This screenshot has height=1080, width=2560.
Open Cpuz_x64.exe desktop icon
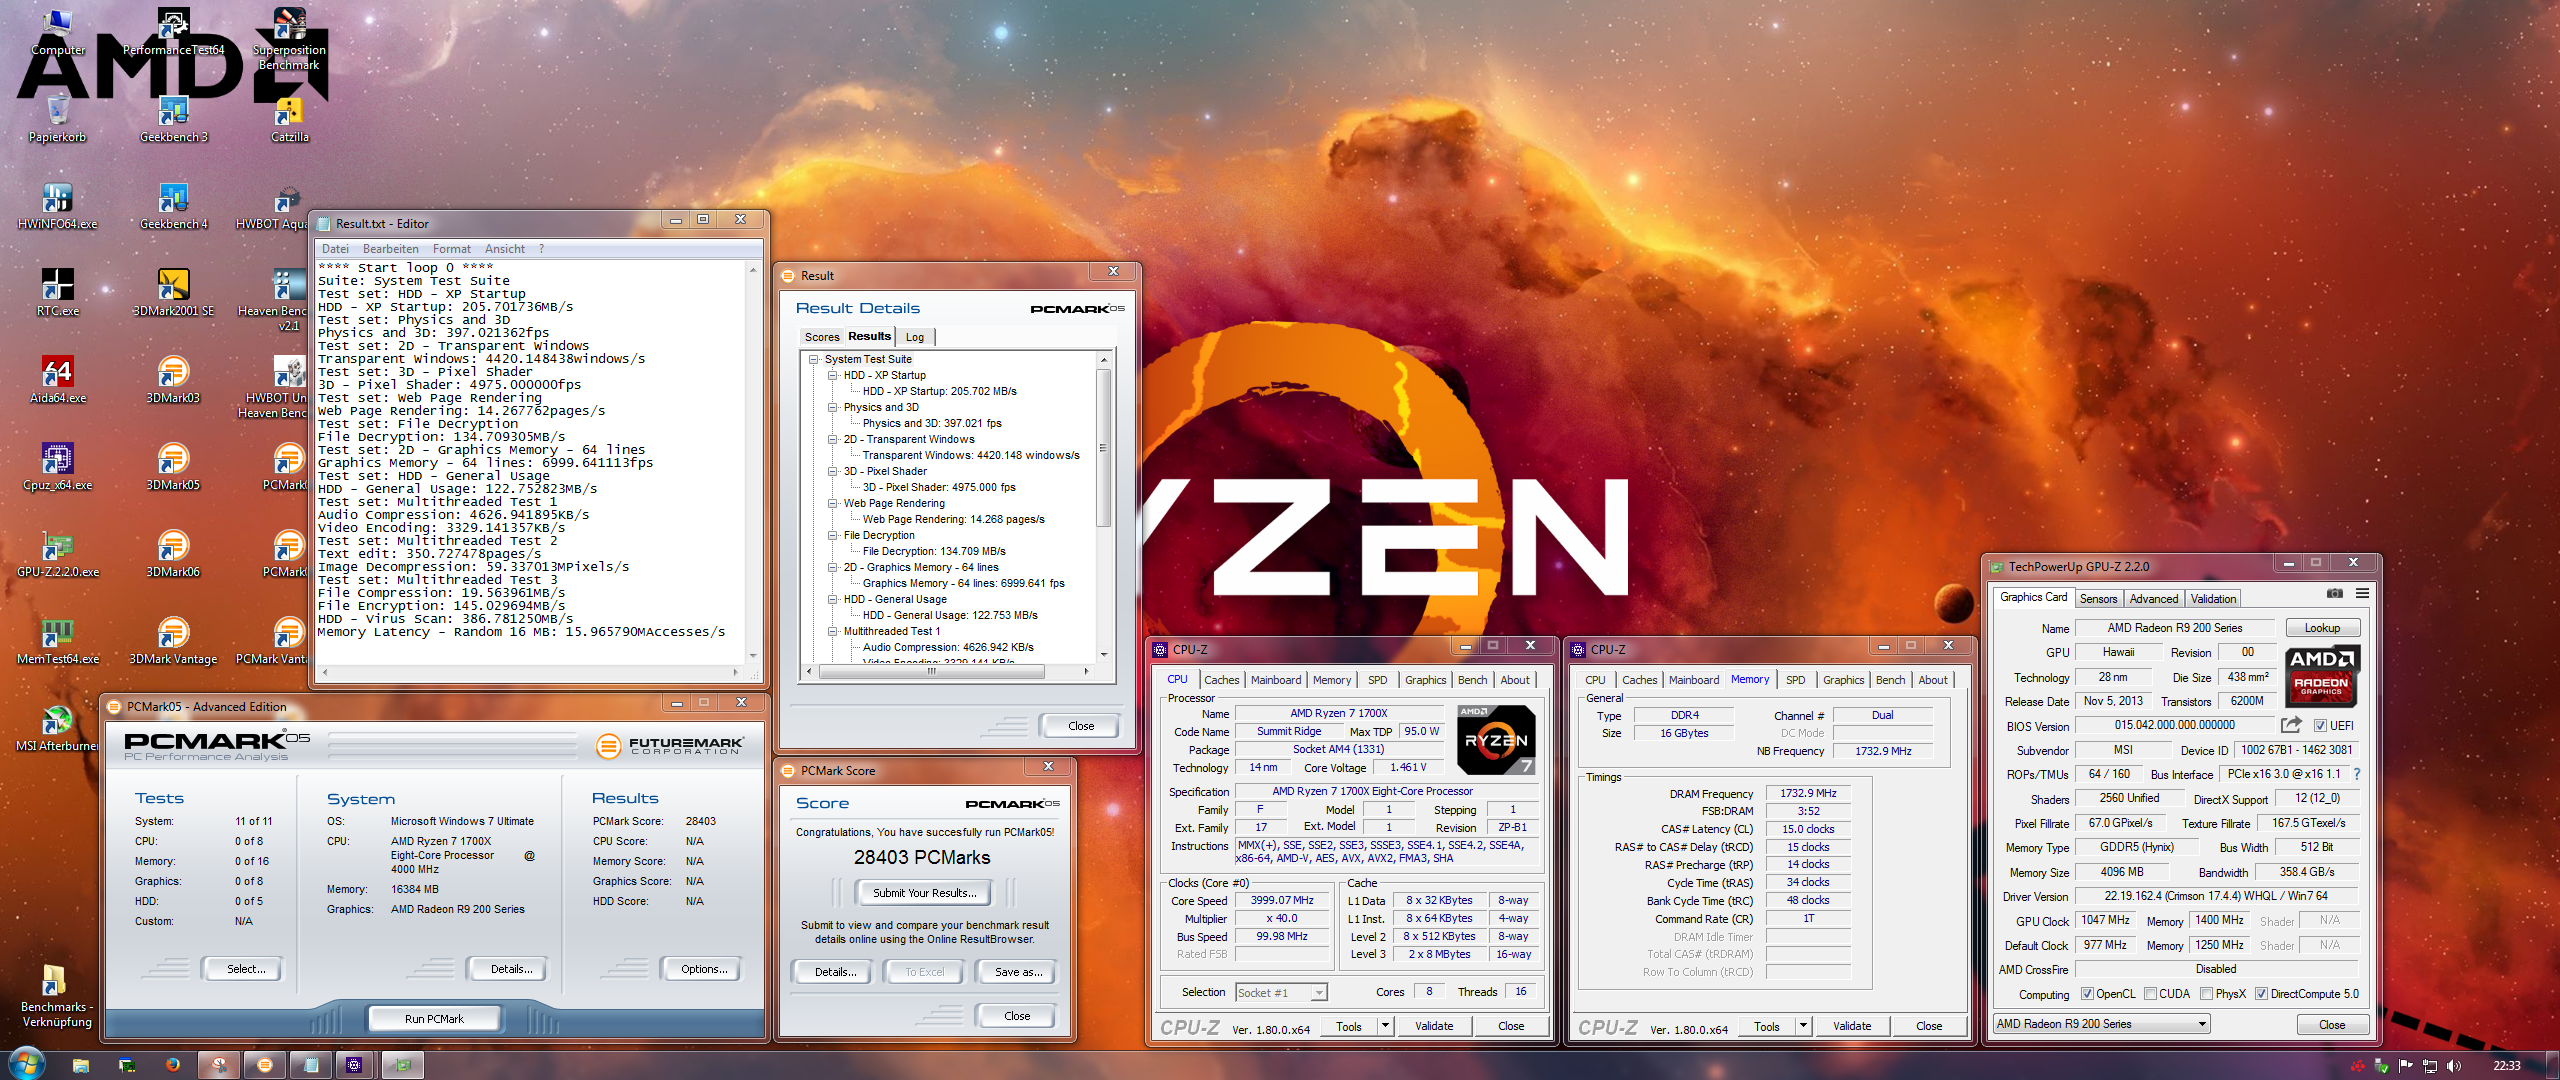point(57,468)
